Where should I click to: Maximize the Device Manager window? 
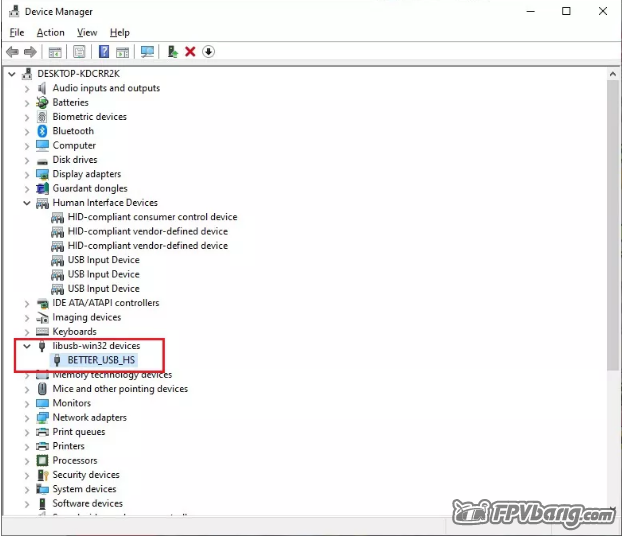(566, 11)
